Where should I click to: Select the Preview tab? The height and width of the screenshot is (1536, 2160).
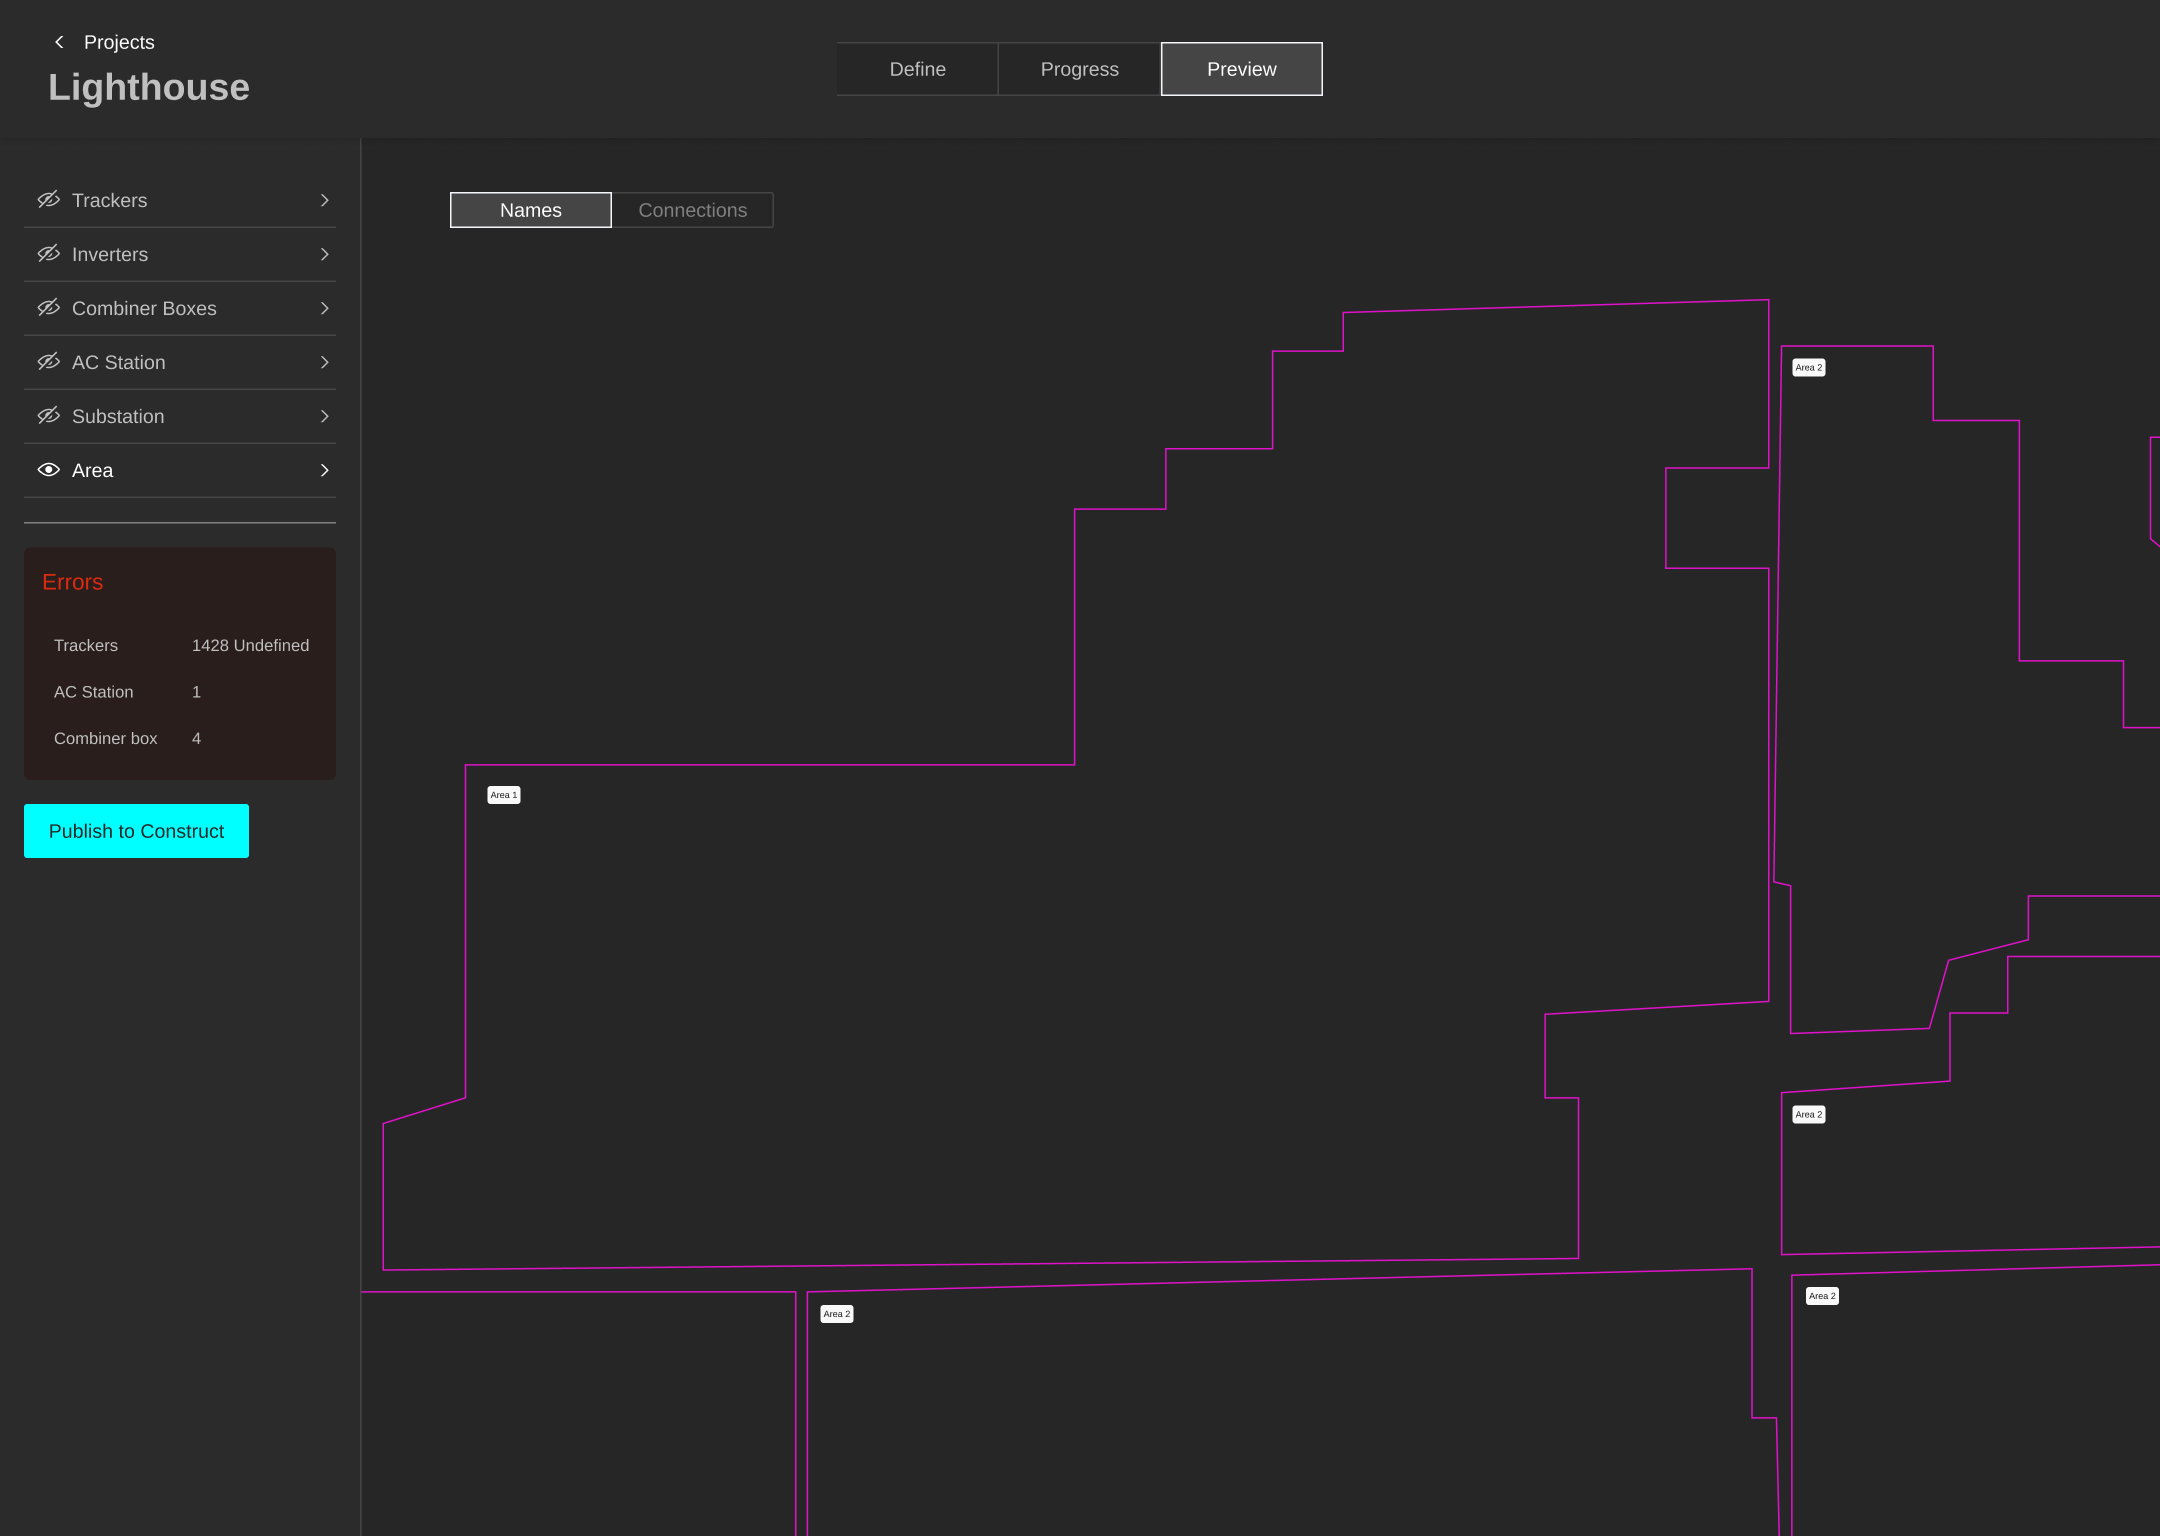(1241, 69)
